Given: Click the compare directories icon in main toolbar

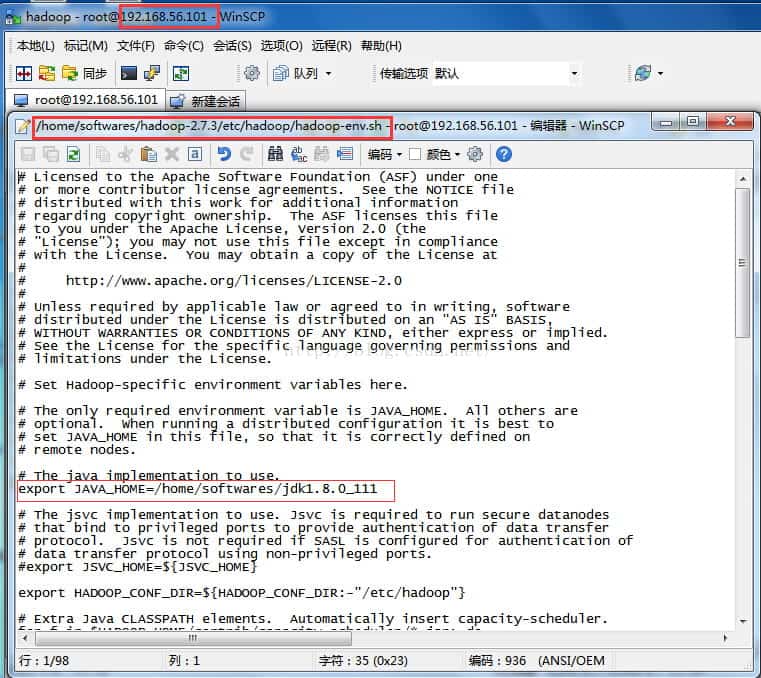Looking at the screenshot, I should click(x=24, y=73).
